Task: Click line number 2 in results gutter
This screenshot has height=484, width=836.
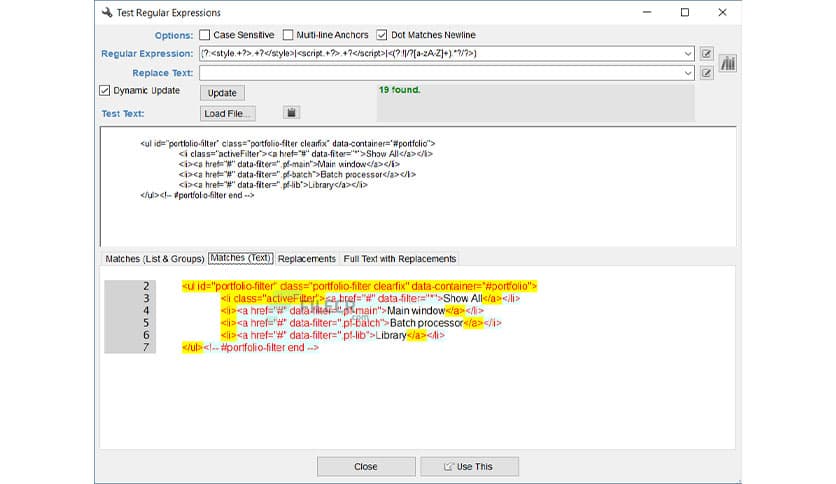Action: pyautogui.click(x=146, y=286)
